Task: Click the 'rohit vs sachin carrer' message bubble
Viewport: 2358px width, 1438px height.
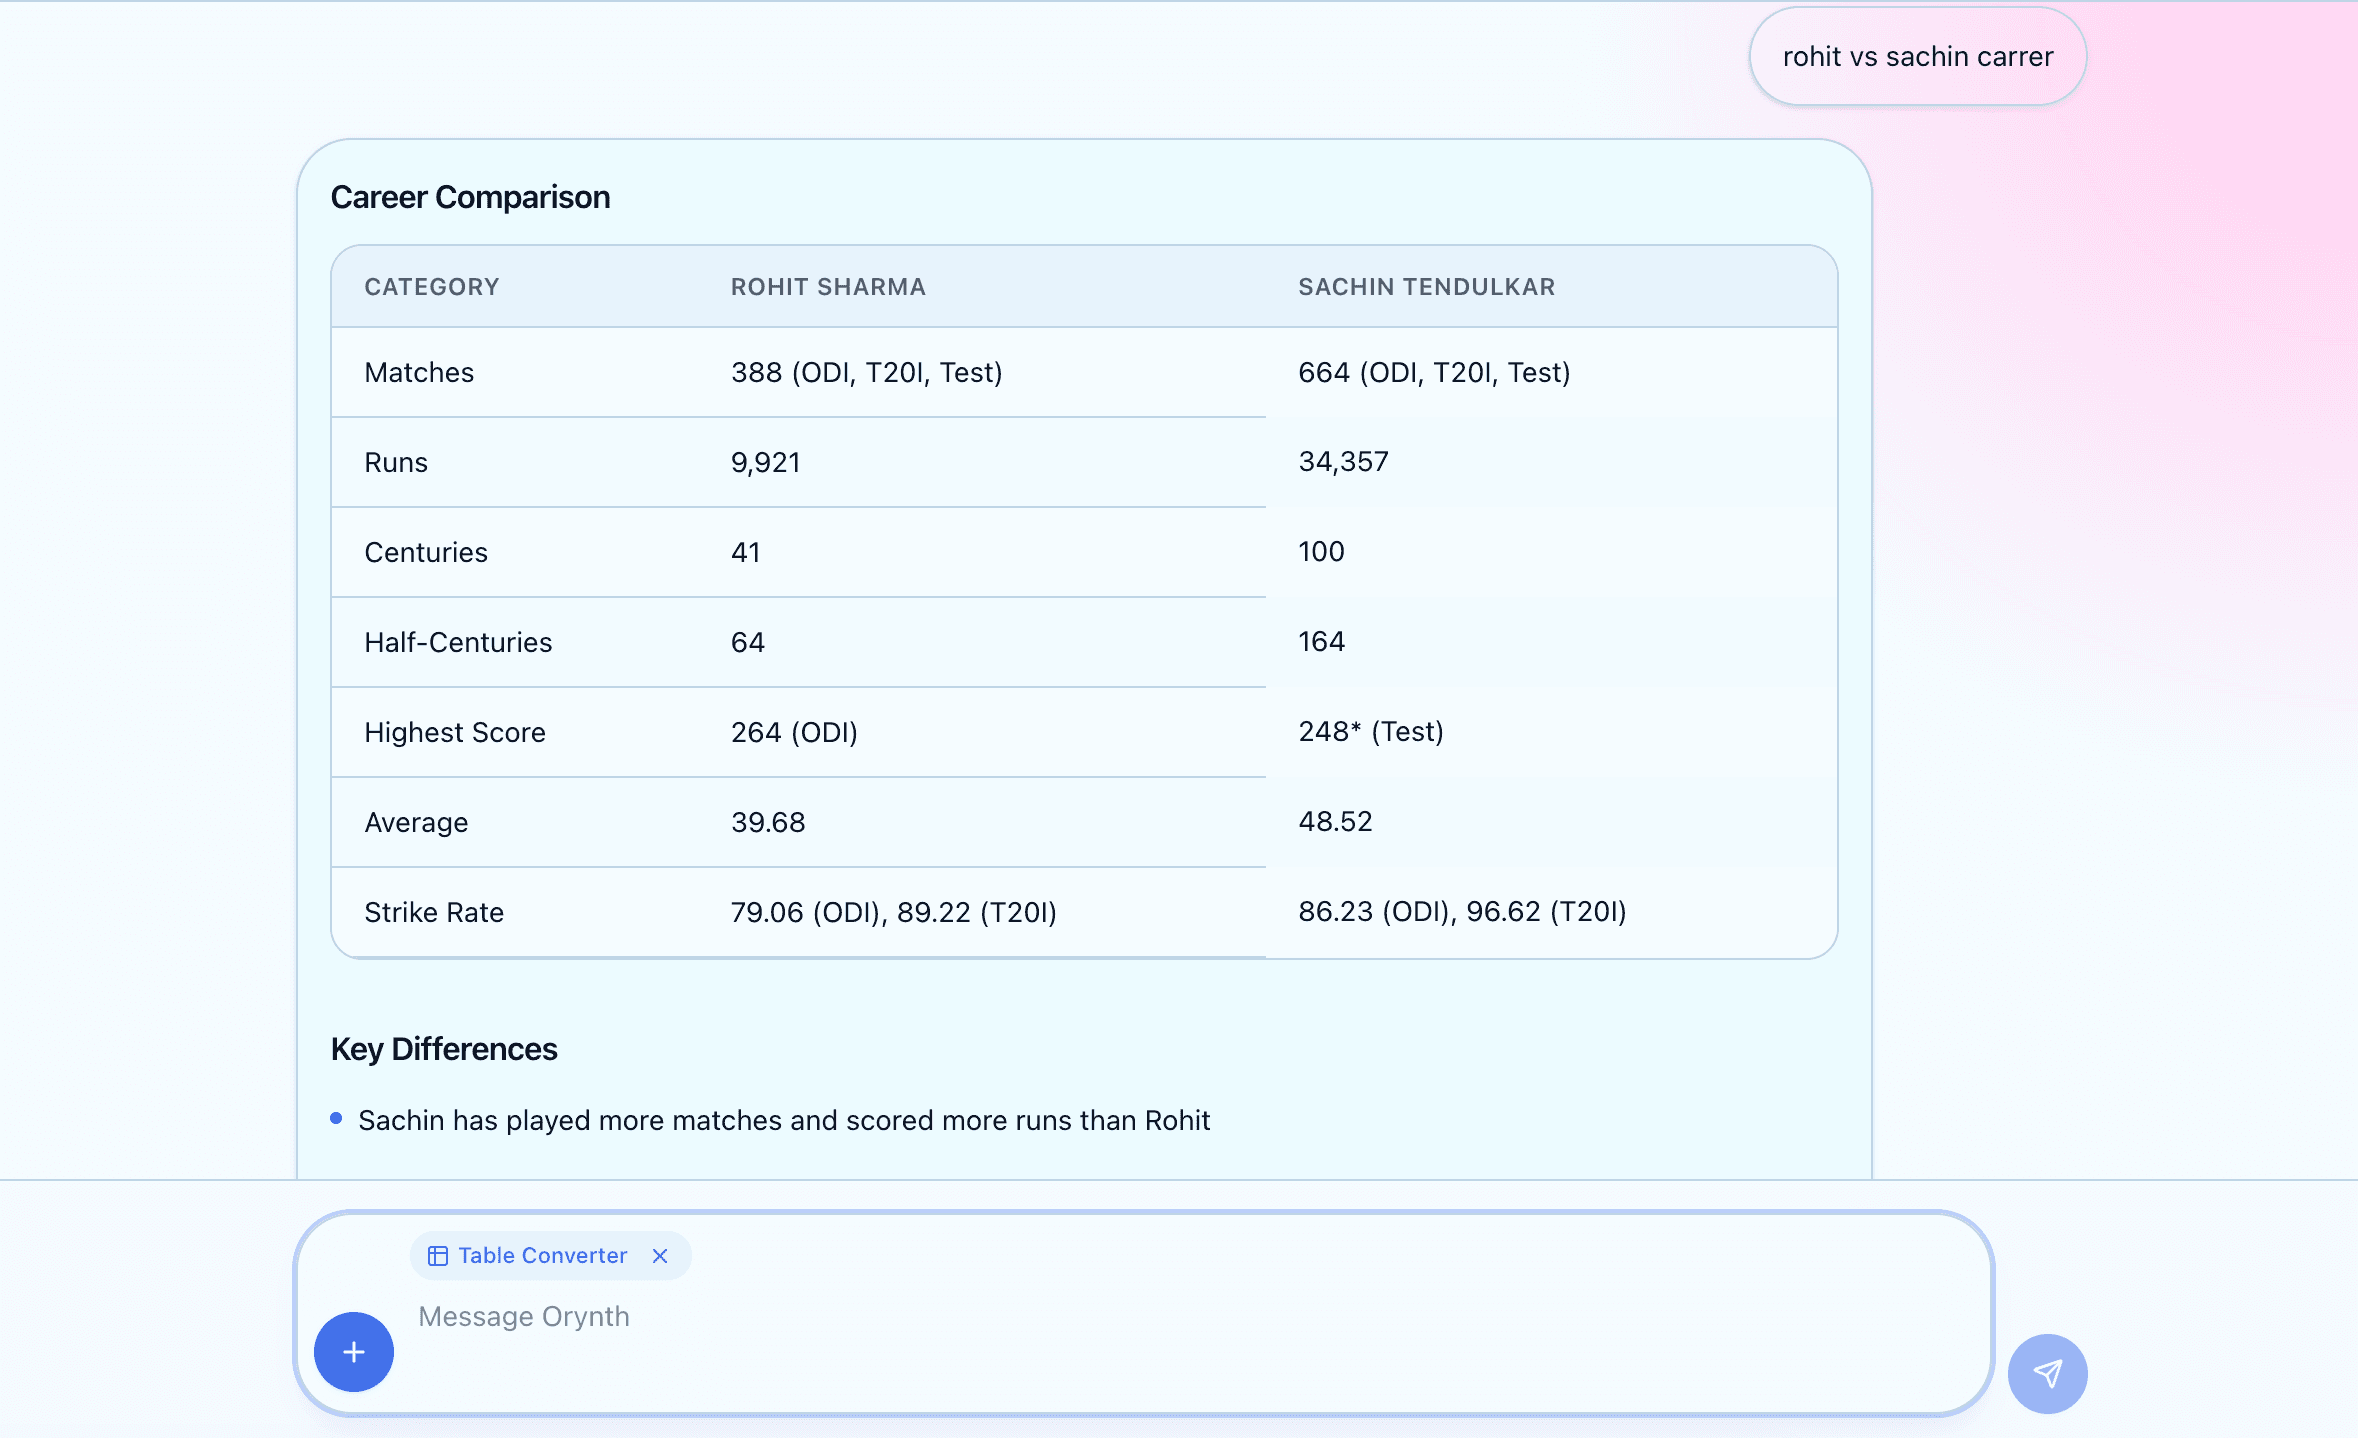Action: coord(1917,57)
